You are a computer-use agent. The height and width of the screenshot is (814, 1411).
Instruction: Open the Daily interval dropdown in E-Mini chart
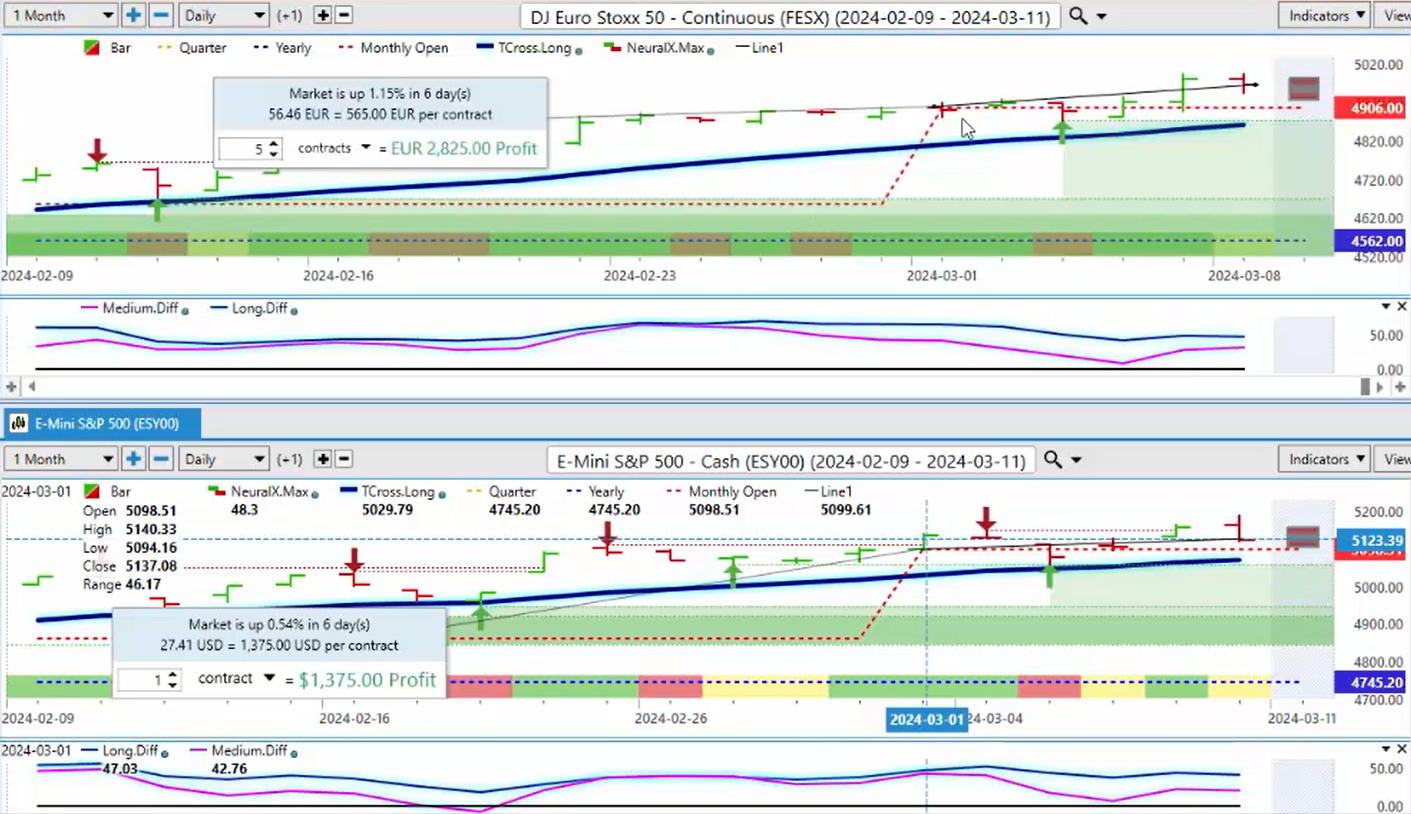point(223,459)
